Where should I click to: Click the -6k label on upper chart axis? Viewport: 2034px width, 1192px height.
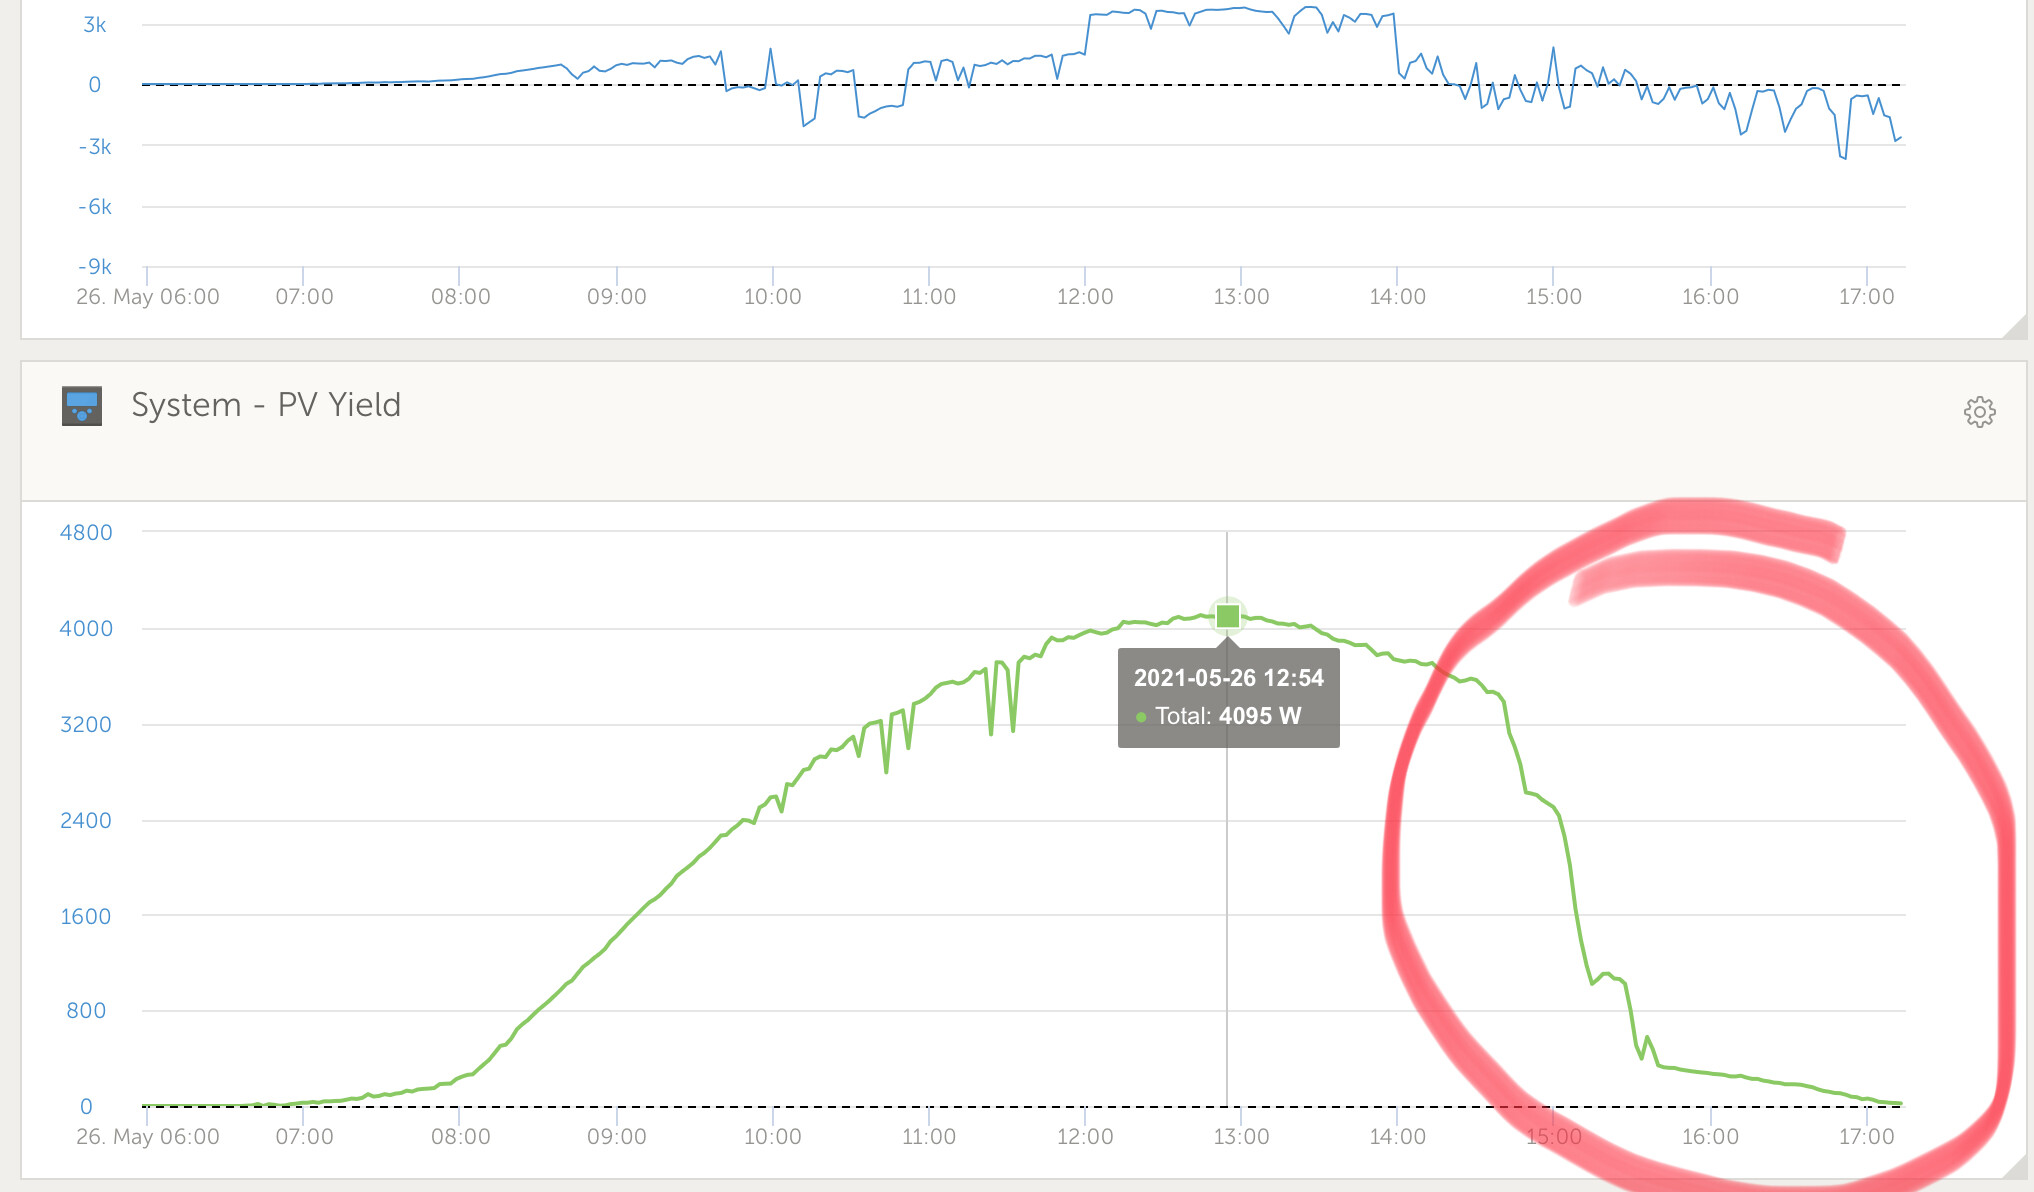coord(95,207)
